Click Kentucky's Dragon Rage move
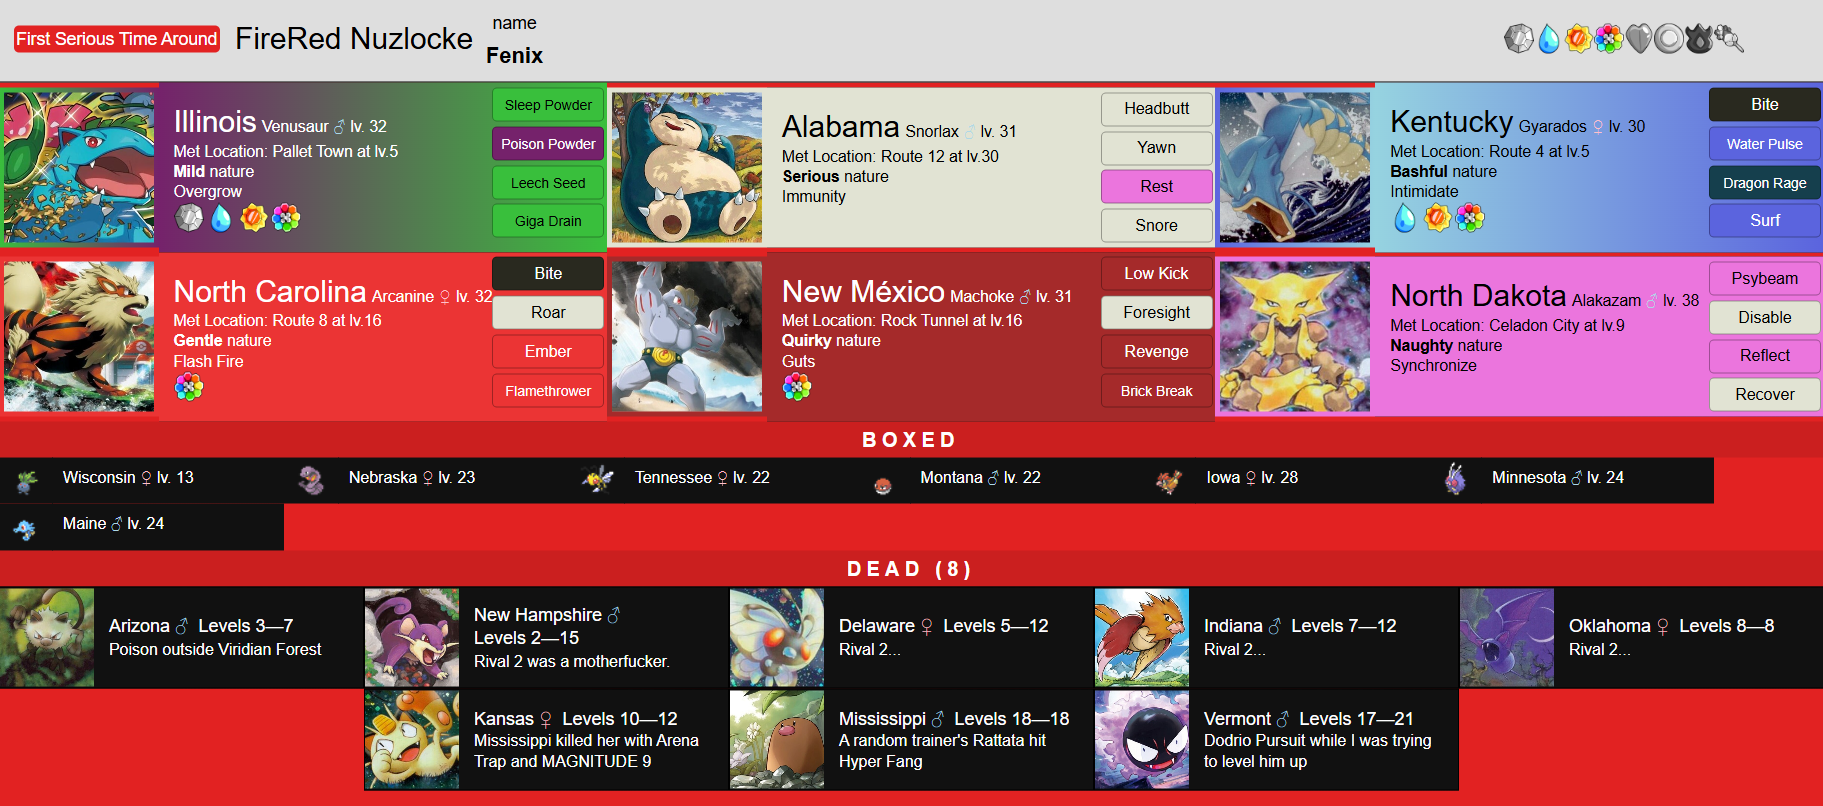The width and height of the screenshot is (1823, 806). [1765, 183]
